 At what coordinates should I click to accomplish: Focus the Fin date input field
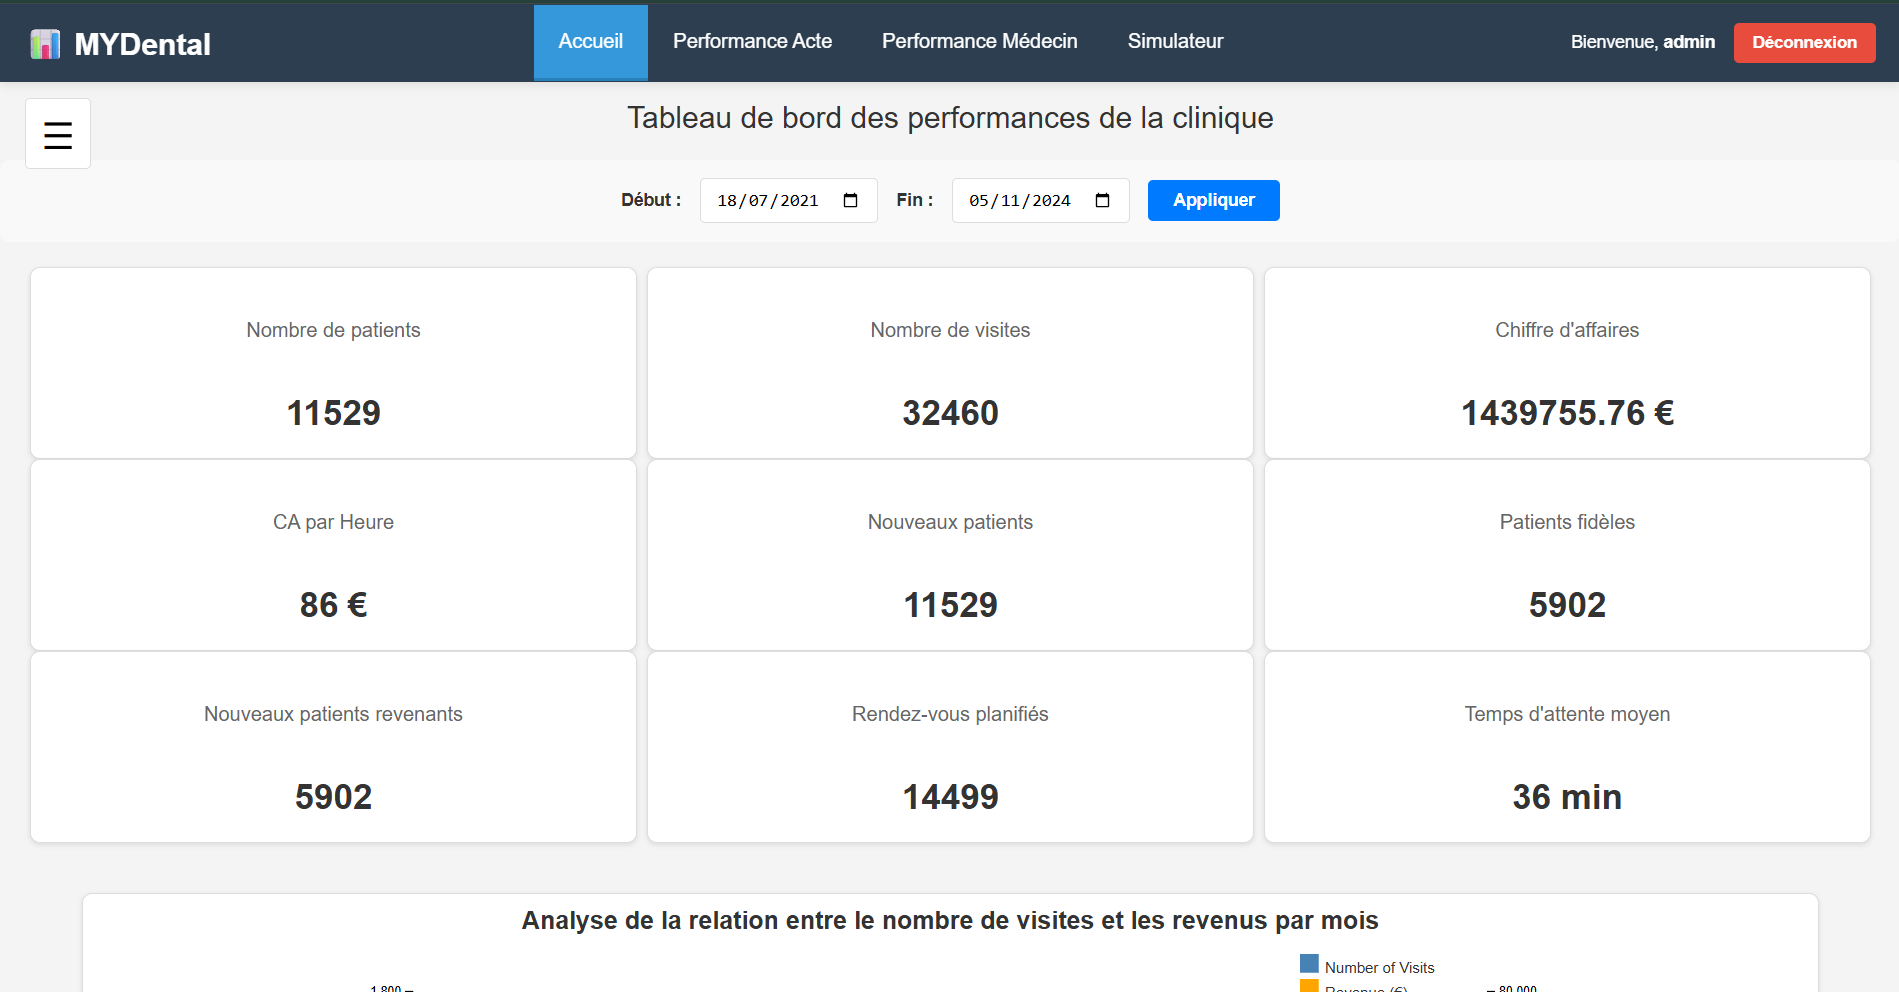1020,201
